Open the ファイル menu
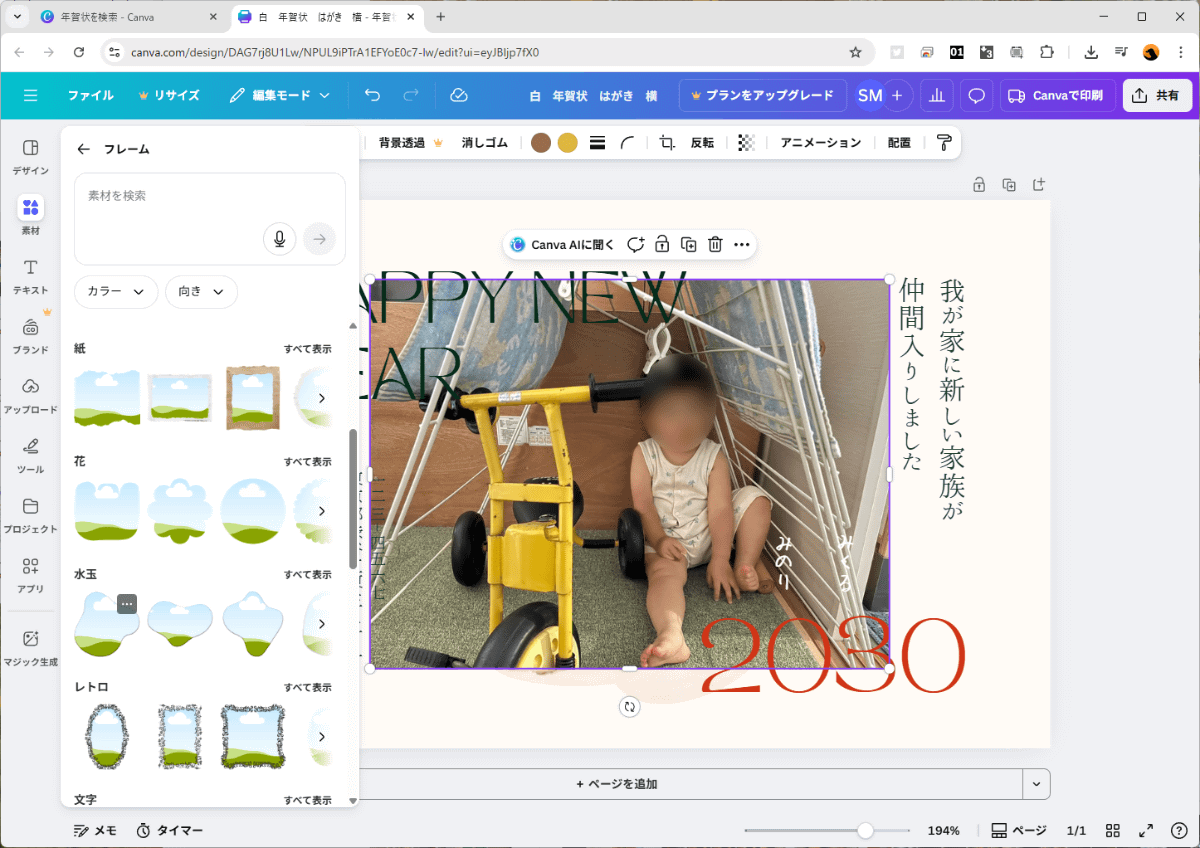The height and width of the screenshot is (848, 1200). click(x=90, y=95)
